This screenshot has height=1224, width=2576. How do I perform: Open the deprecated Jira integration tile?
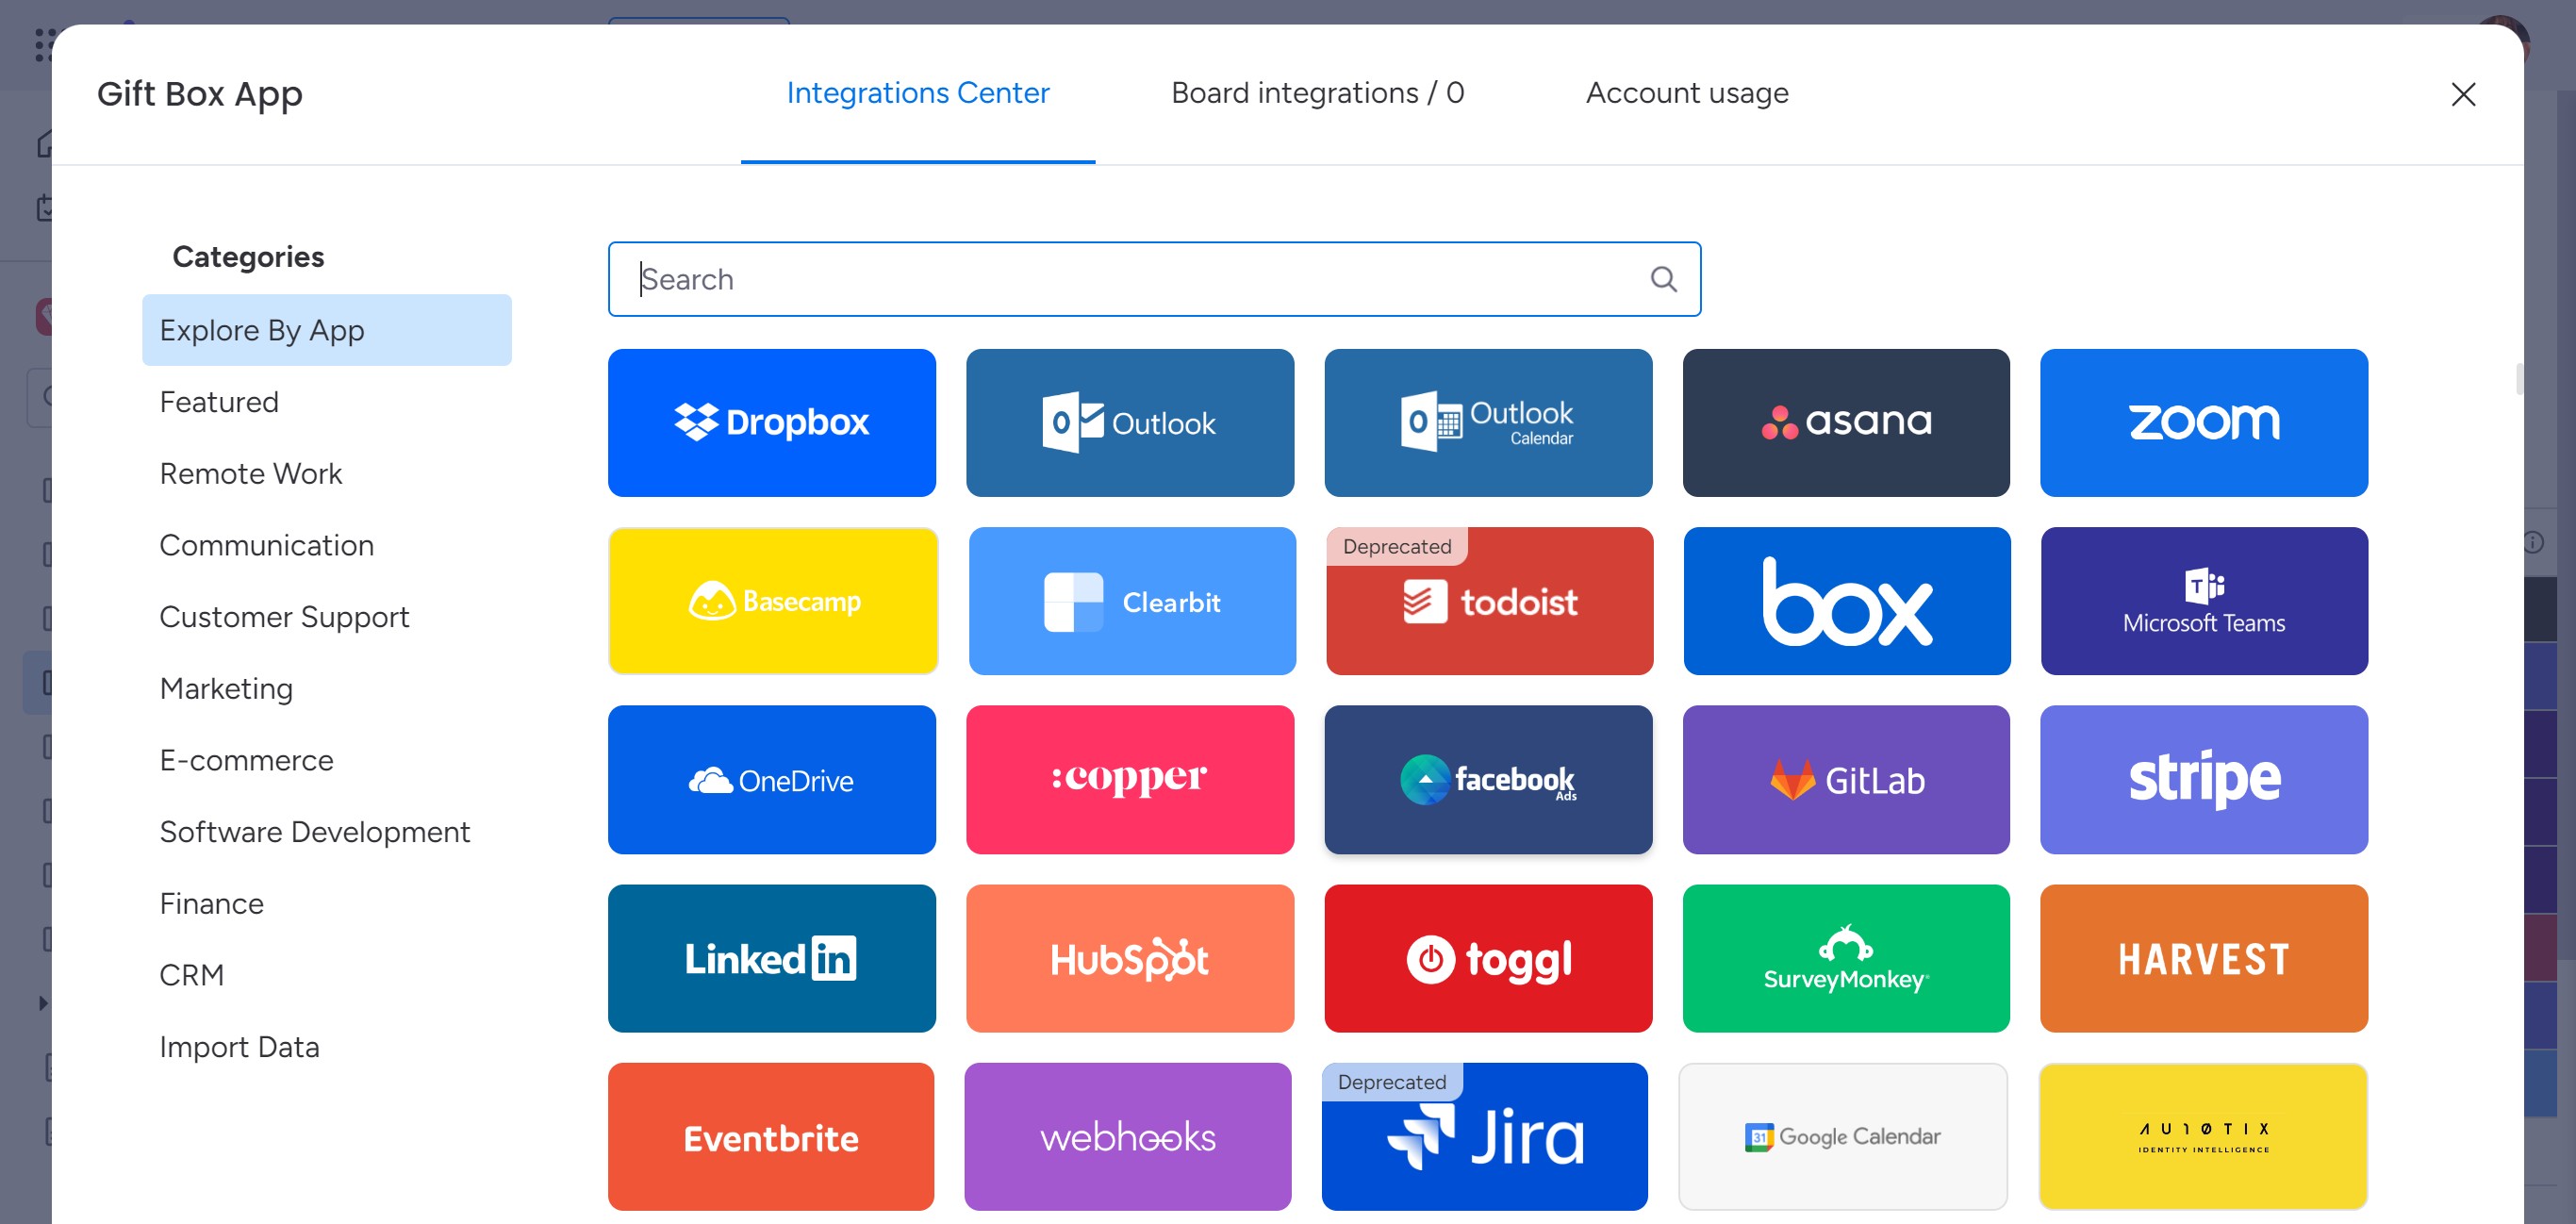pos(1484,1136)
